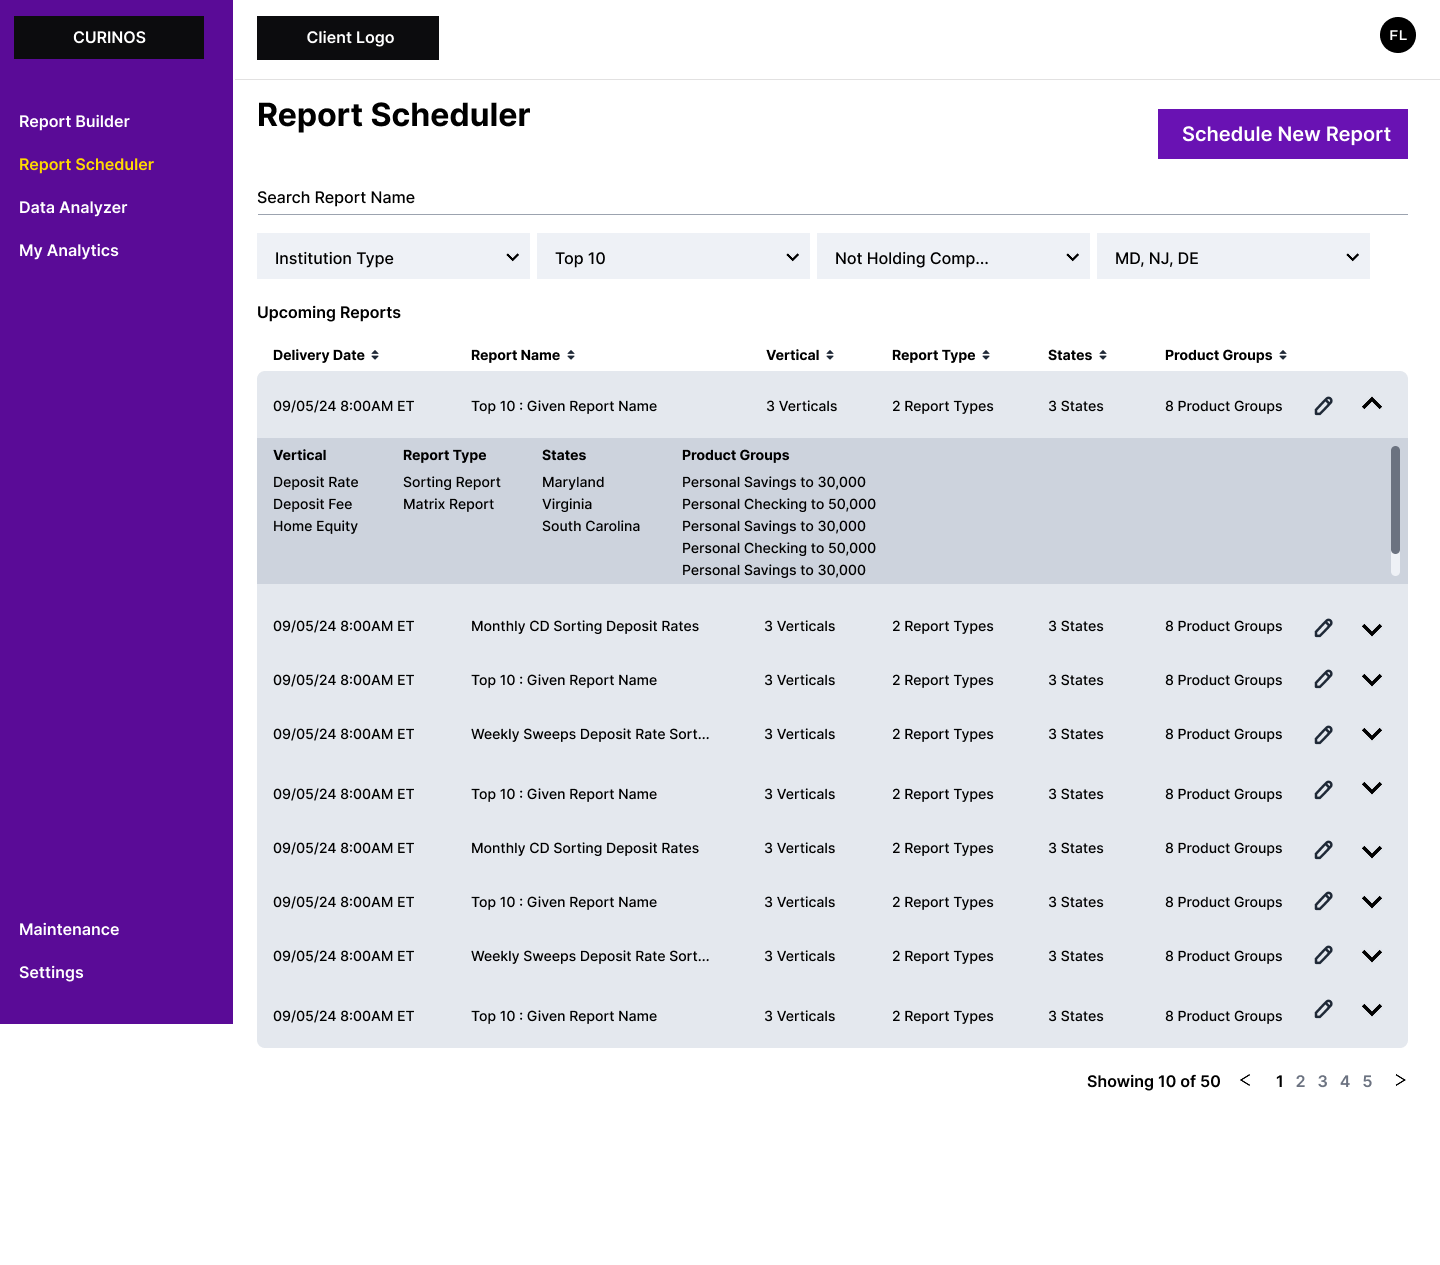Screen dimensions: 1440x1265
Task: Edit the second Weekly Sweeps Deposit report
Action: 1323,955
